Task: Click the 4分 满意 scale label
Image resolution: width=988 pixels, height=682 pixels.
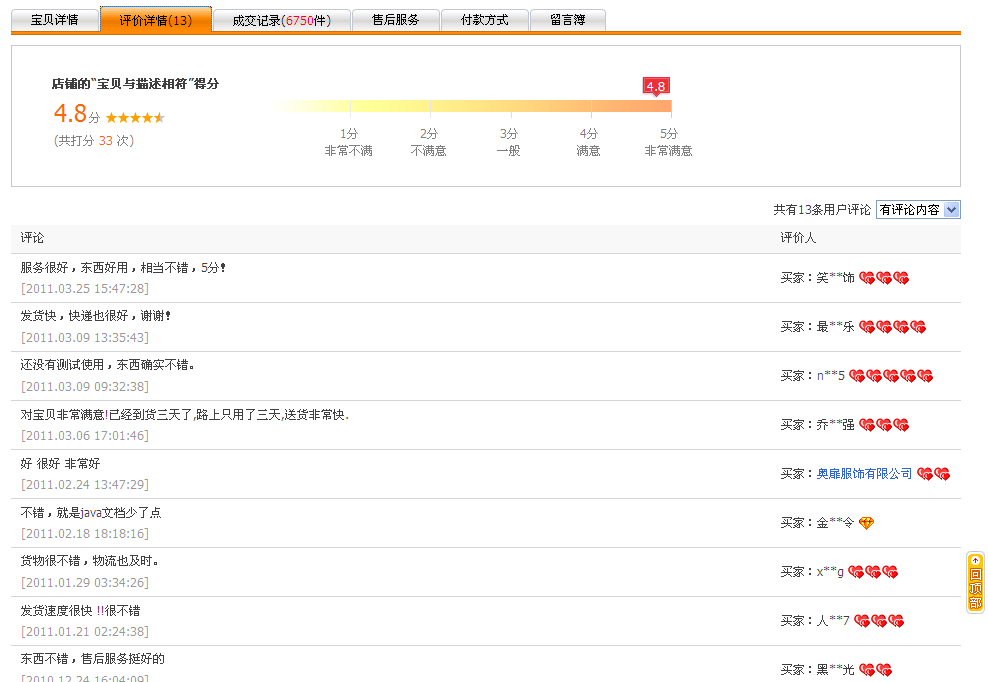Action: [589, 142]
